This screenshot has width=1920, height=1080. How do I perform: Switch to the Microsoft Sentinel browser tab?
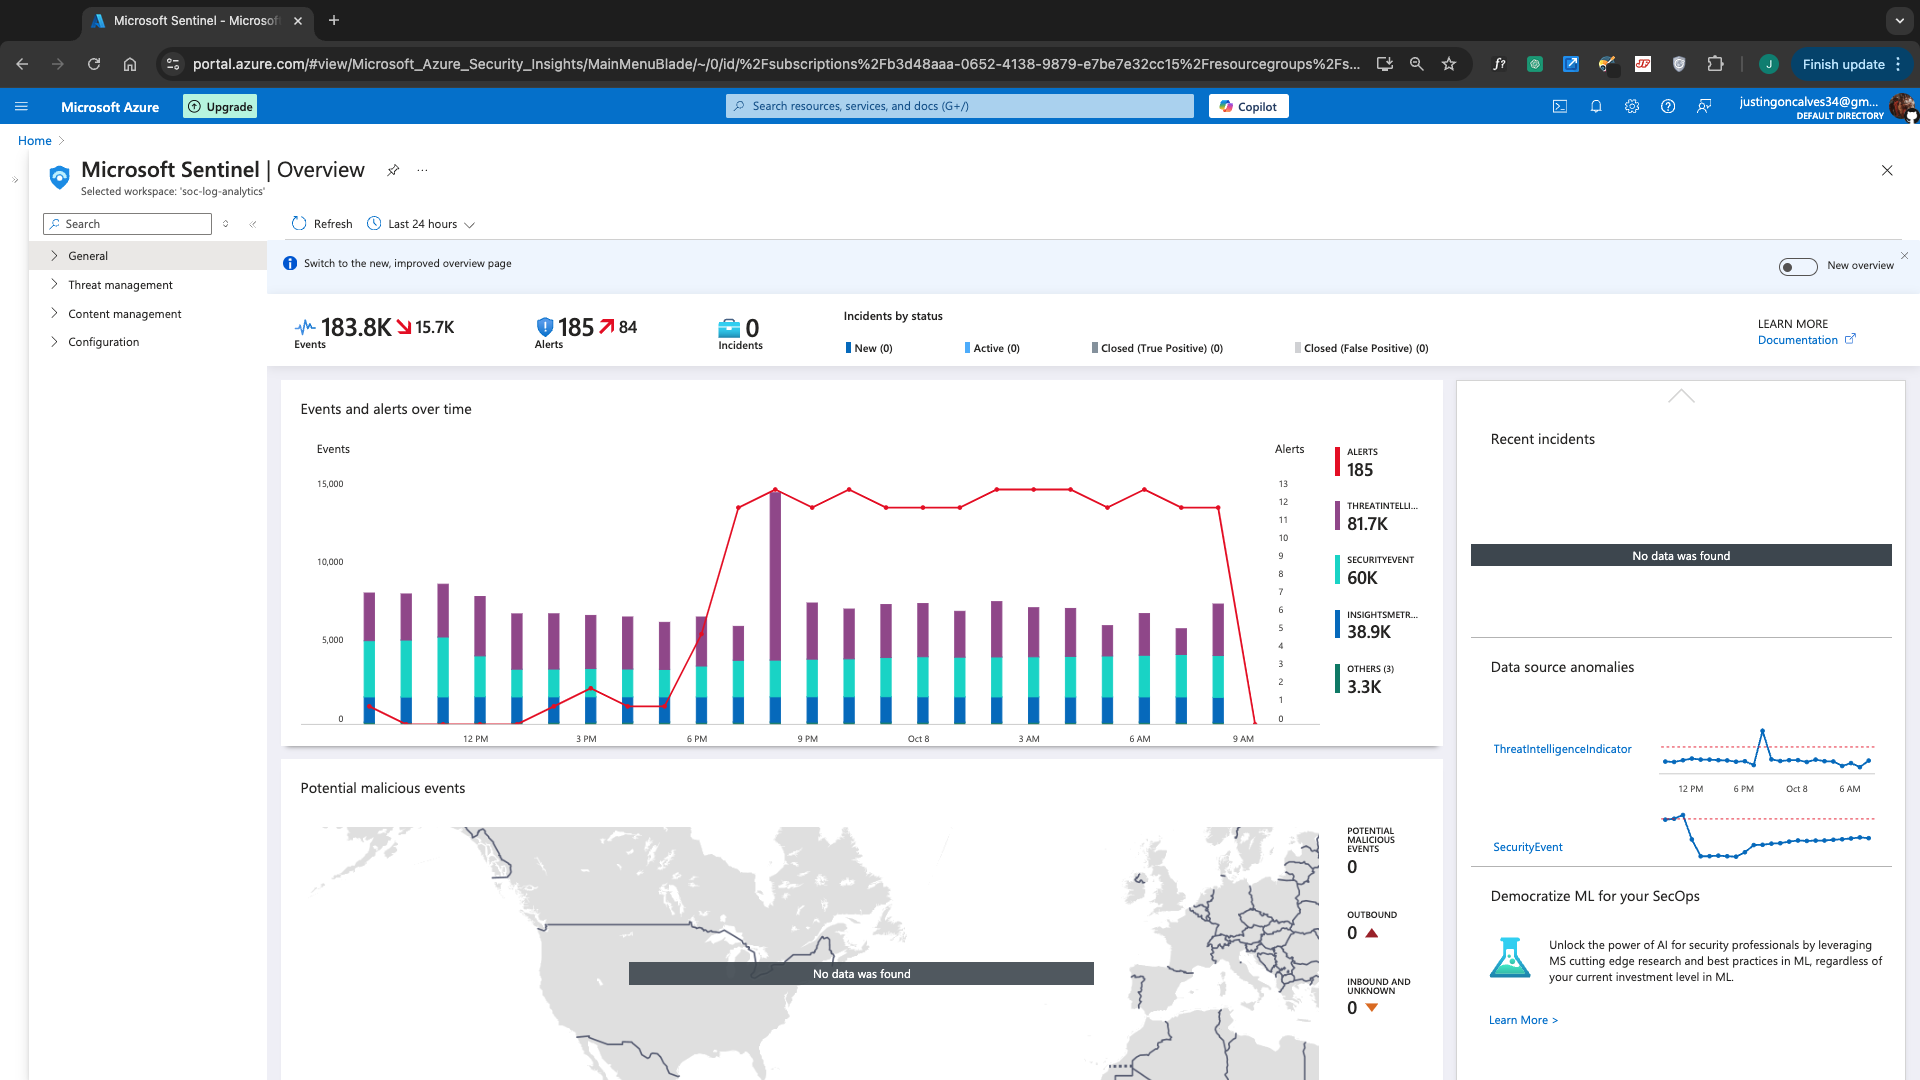coord(196,20)
